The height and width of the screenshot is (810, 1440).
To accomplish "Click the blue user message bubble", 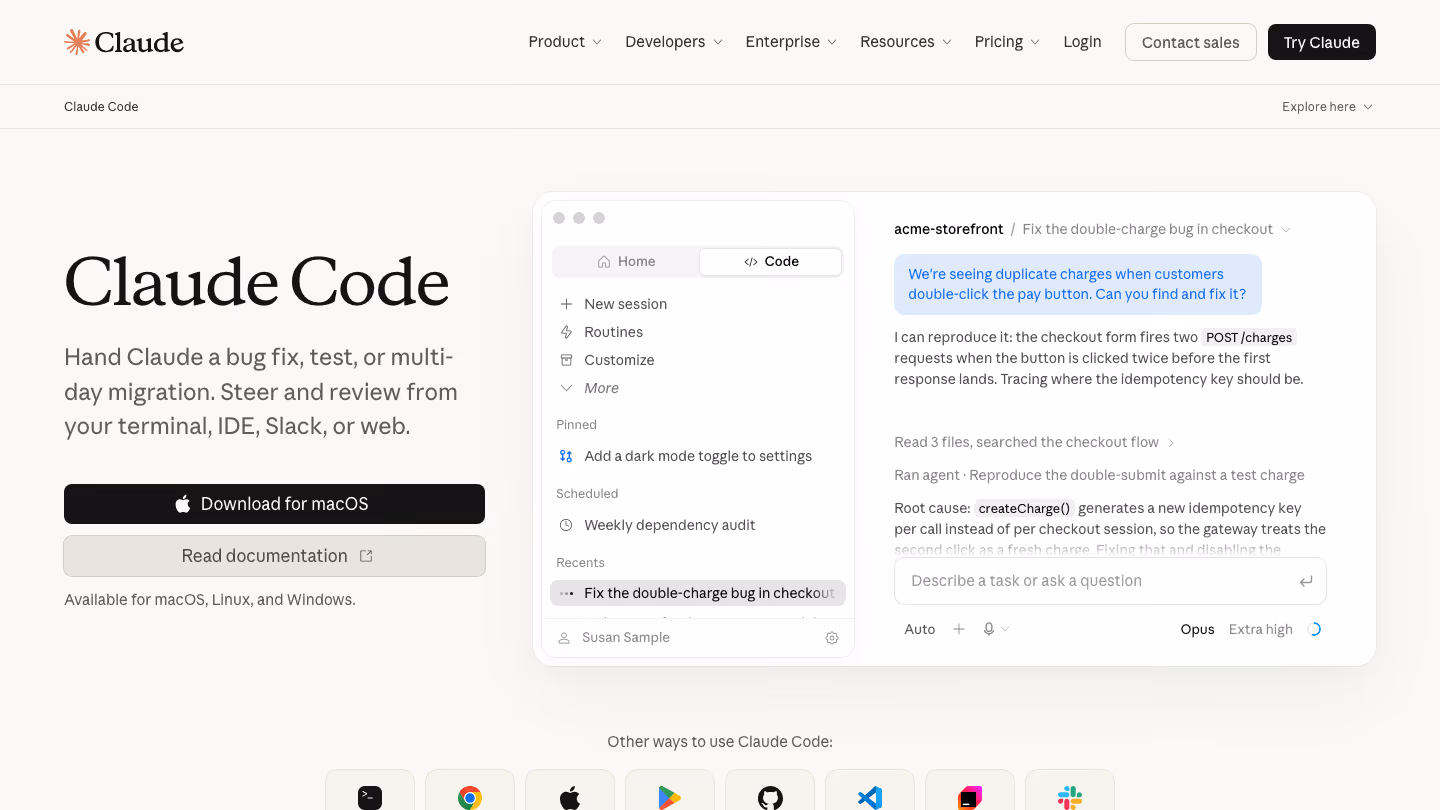I will click(1078, 284).
